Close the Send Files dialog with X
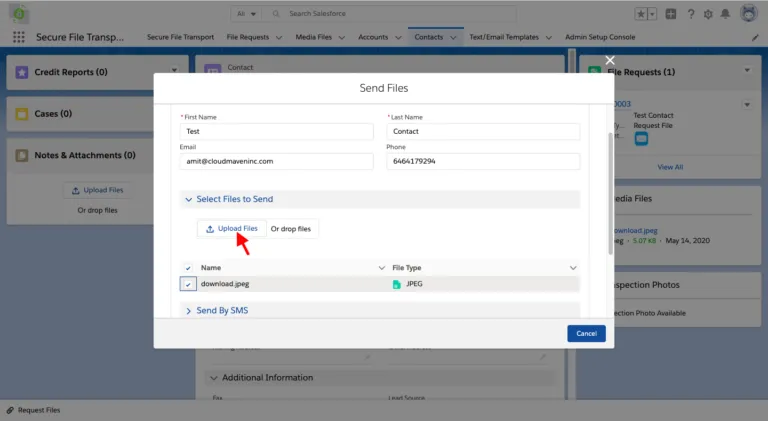This screenshot has width=768, height=421. 610,60
